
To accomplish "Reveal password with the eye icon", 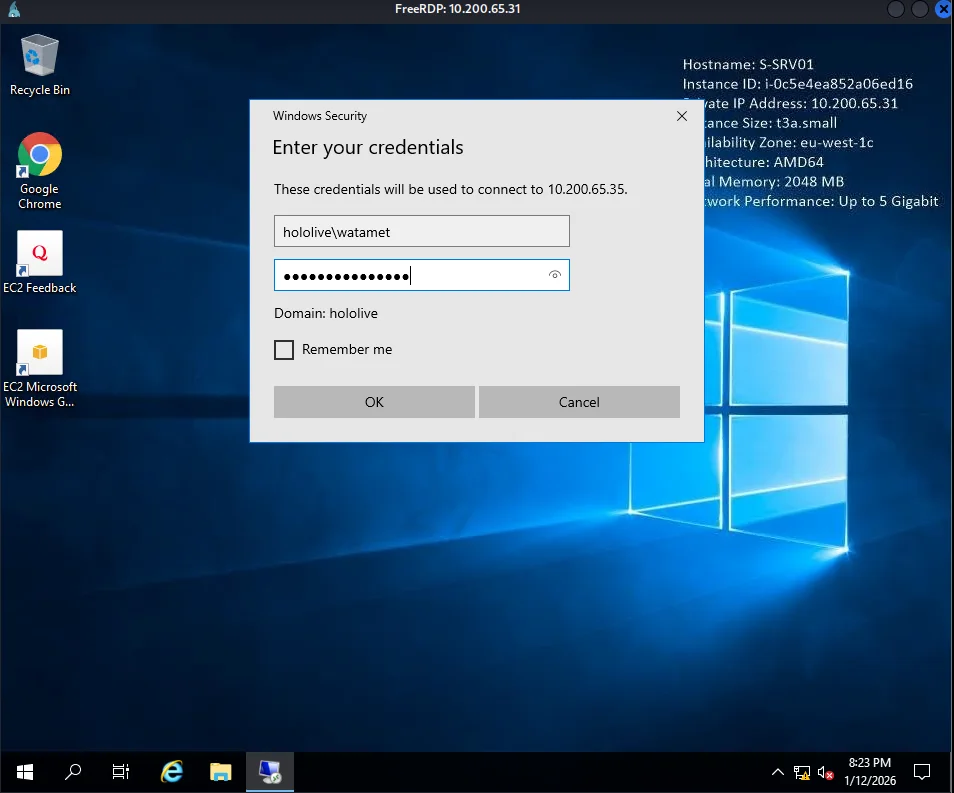I will [555, 275].
